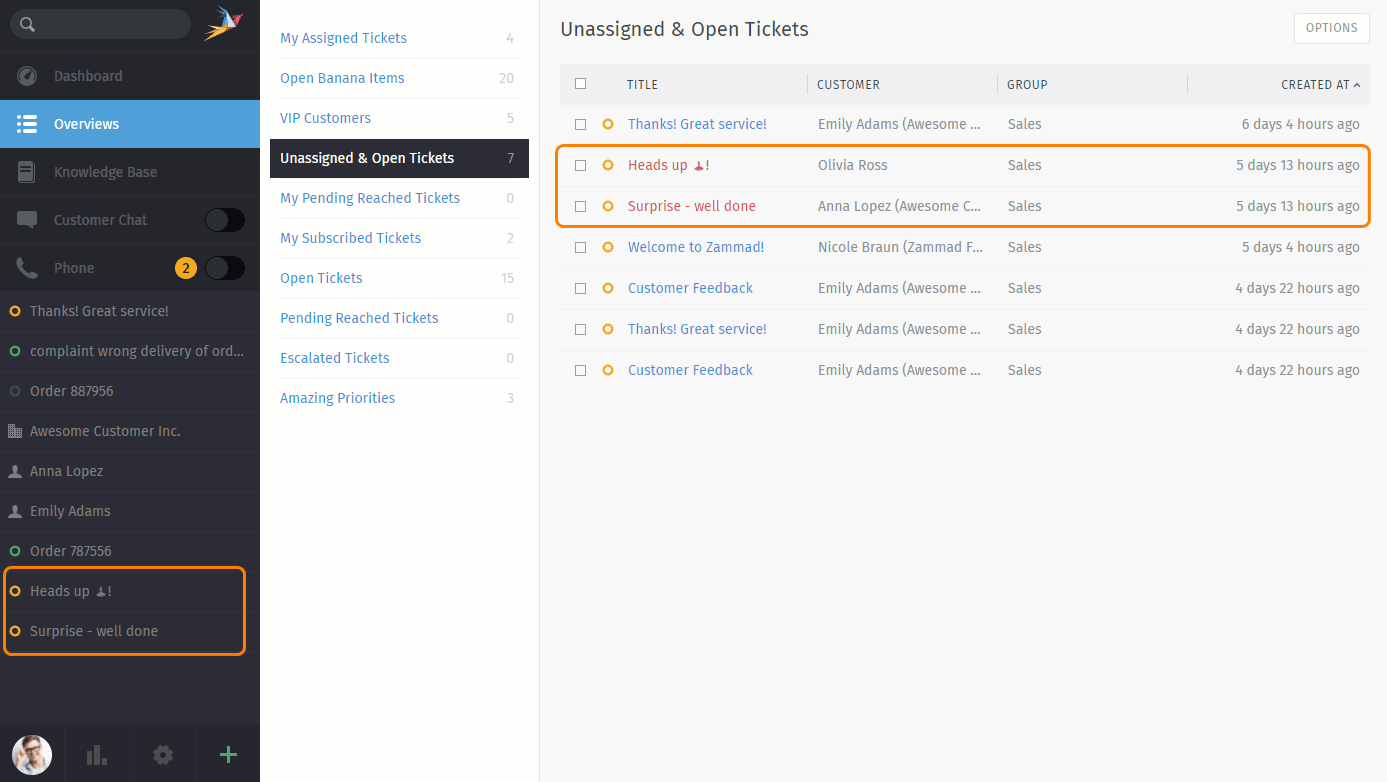Screen dimensions: 1387x782
Task: Select the VIP Customers overview
Action: (x=325, y=118)
